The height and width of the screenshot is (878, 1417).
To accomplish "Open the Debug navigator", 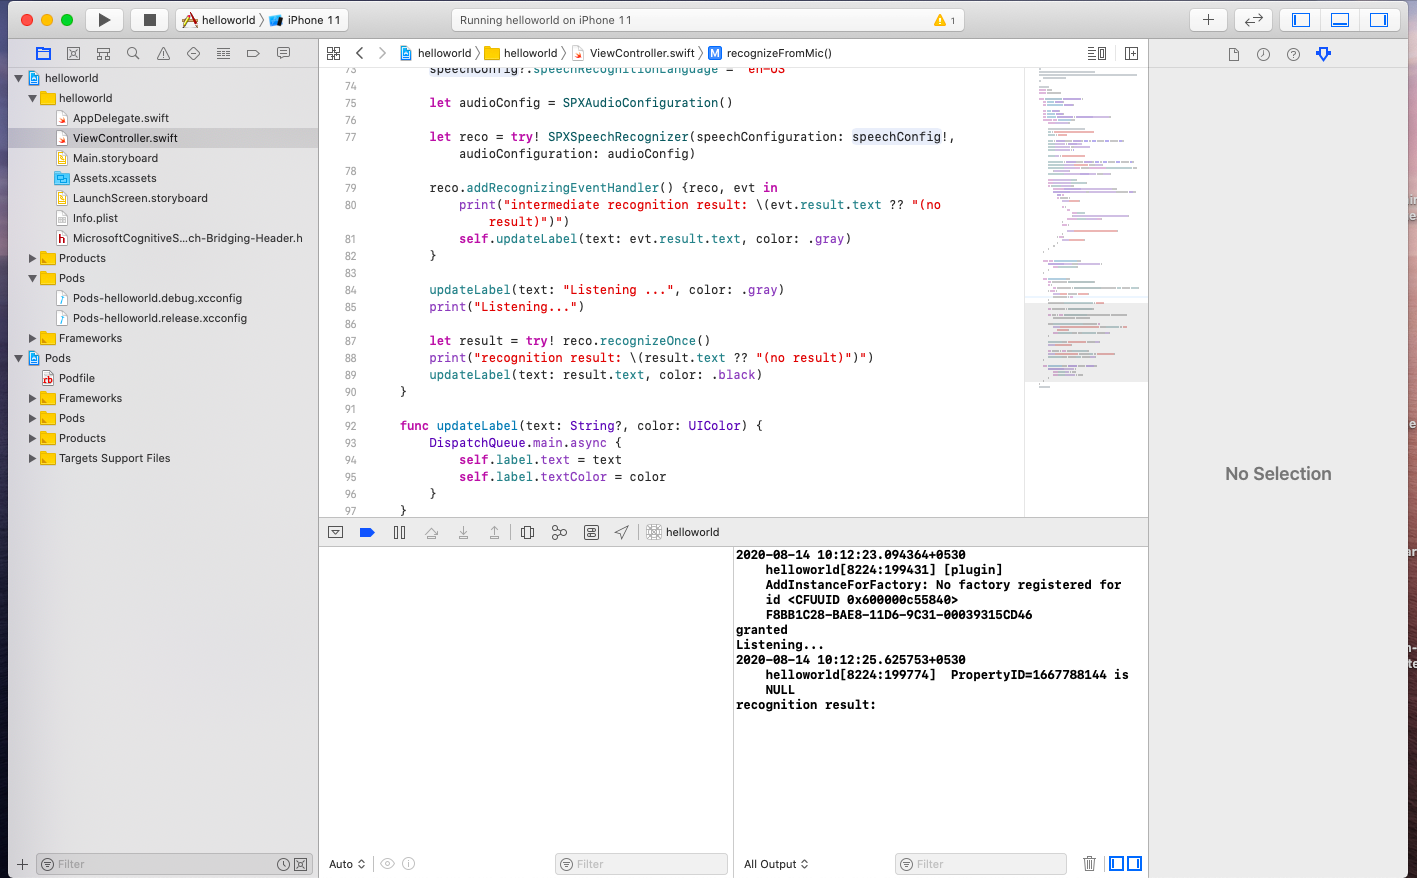I will pyautogui.click(x=223, y=53).
